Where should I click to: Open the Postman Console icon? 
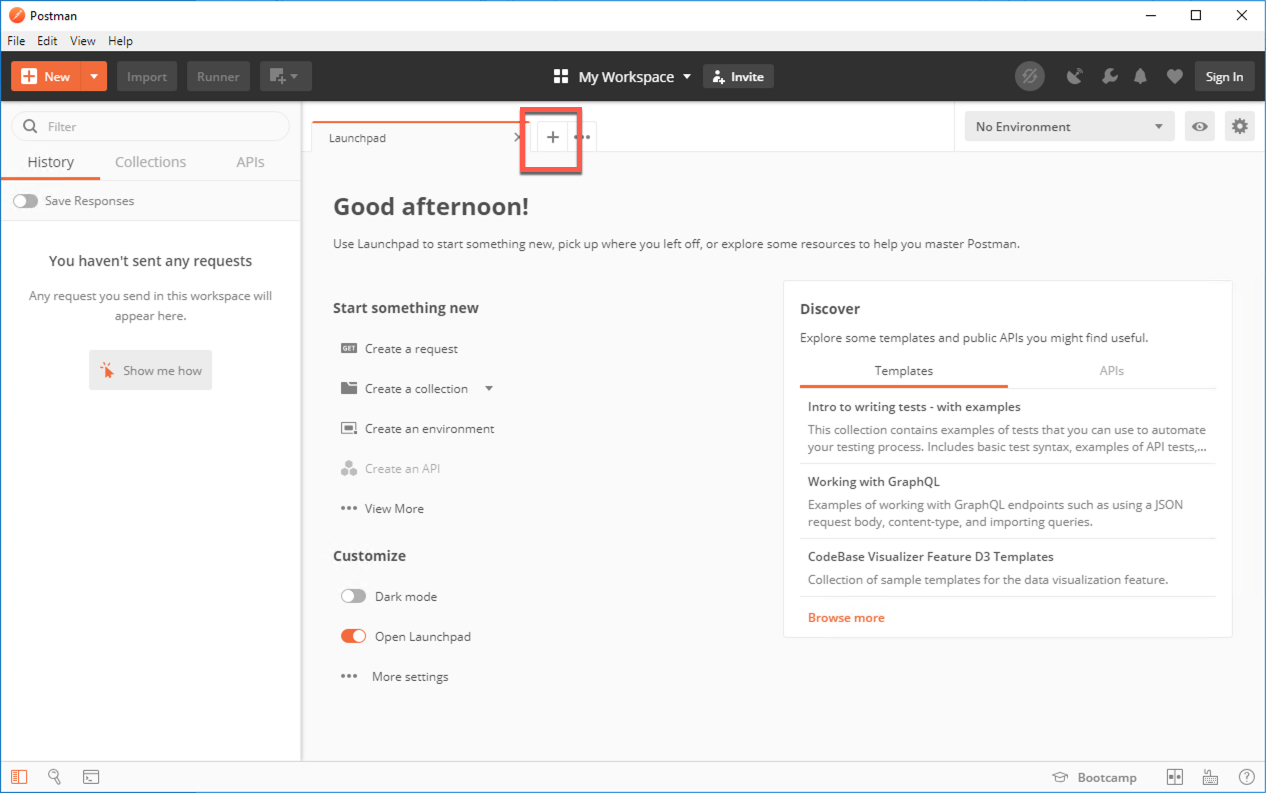tap(90, 777)
